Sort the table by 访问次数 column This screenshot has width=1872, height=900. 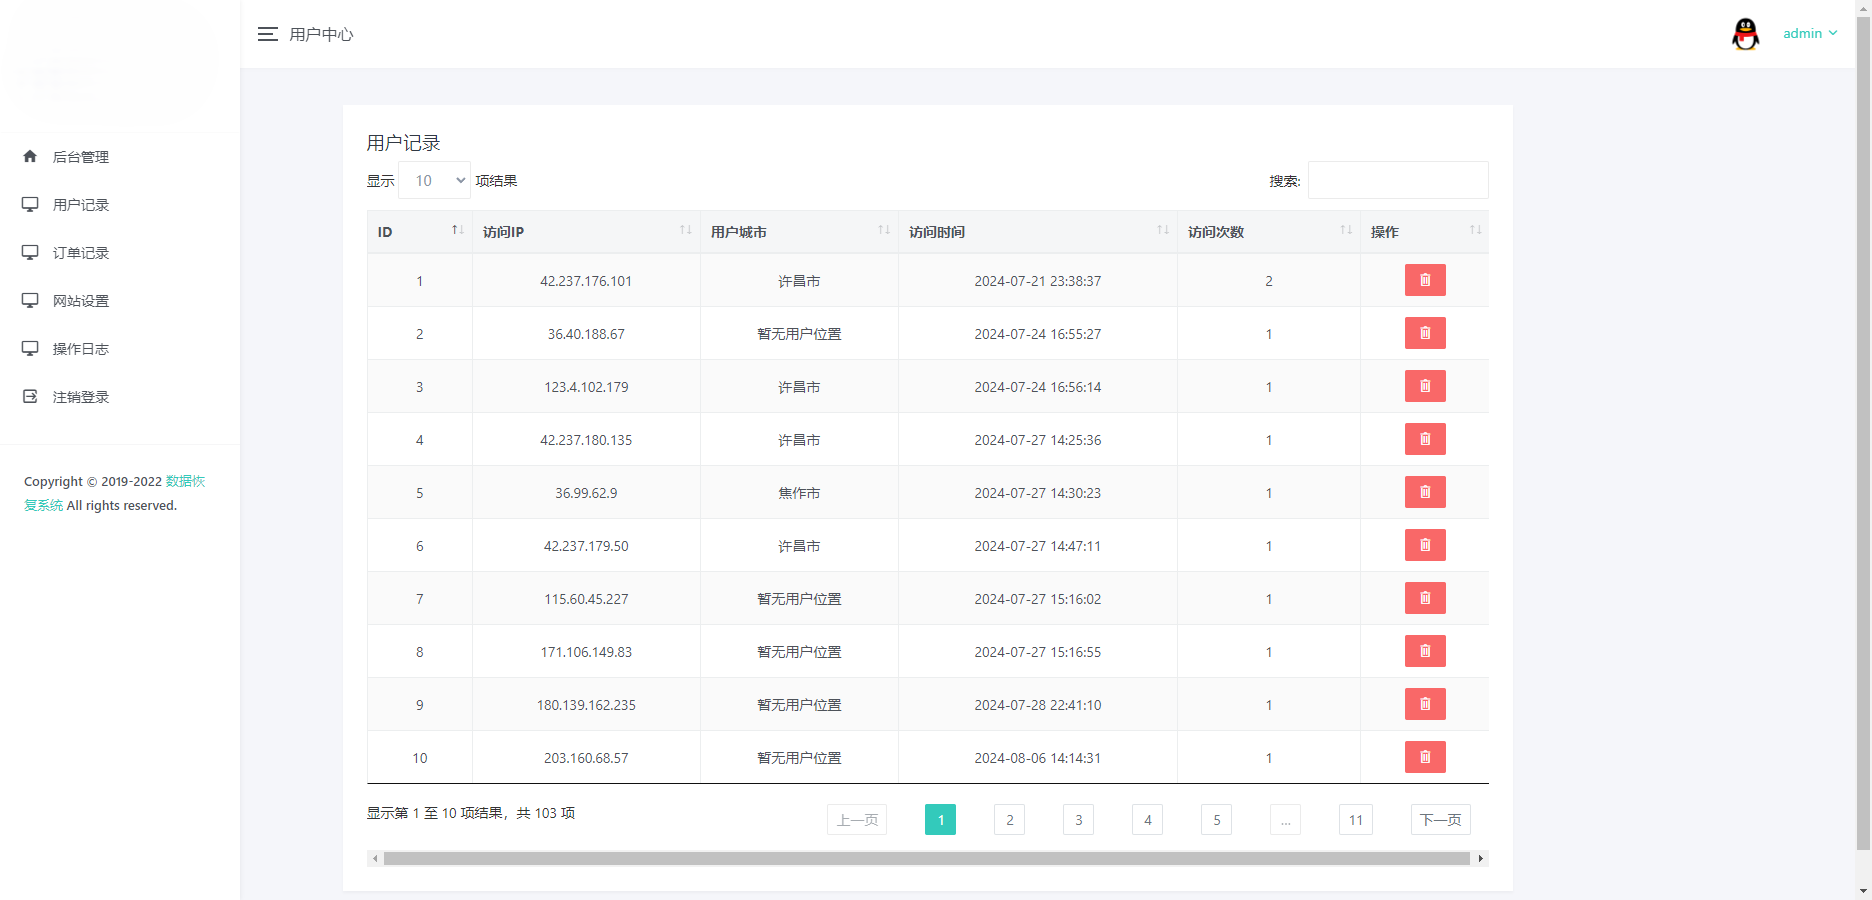(x=1268, y=232)
